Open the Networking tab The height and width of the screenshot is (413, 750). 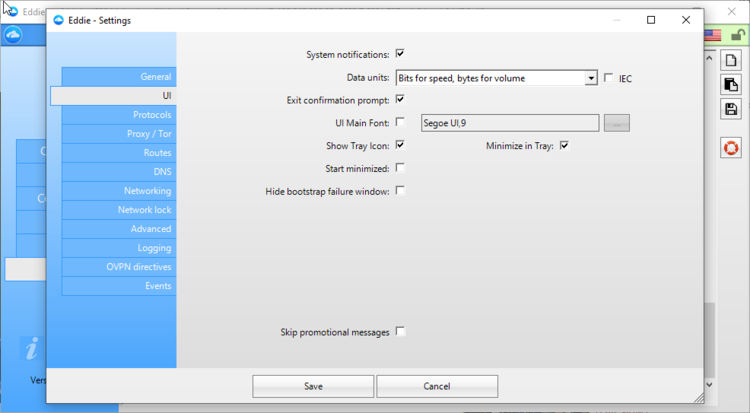[119, 191]
